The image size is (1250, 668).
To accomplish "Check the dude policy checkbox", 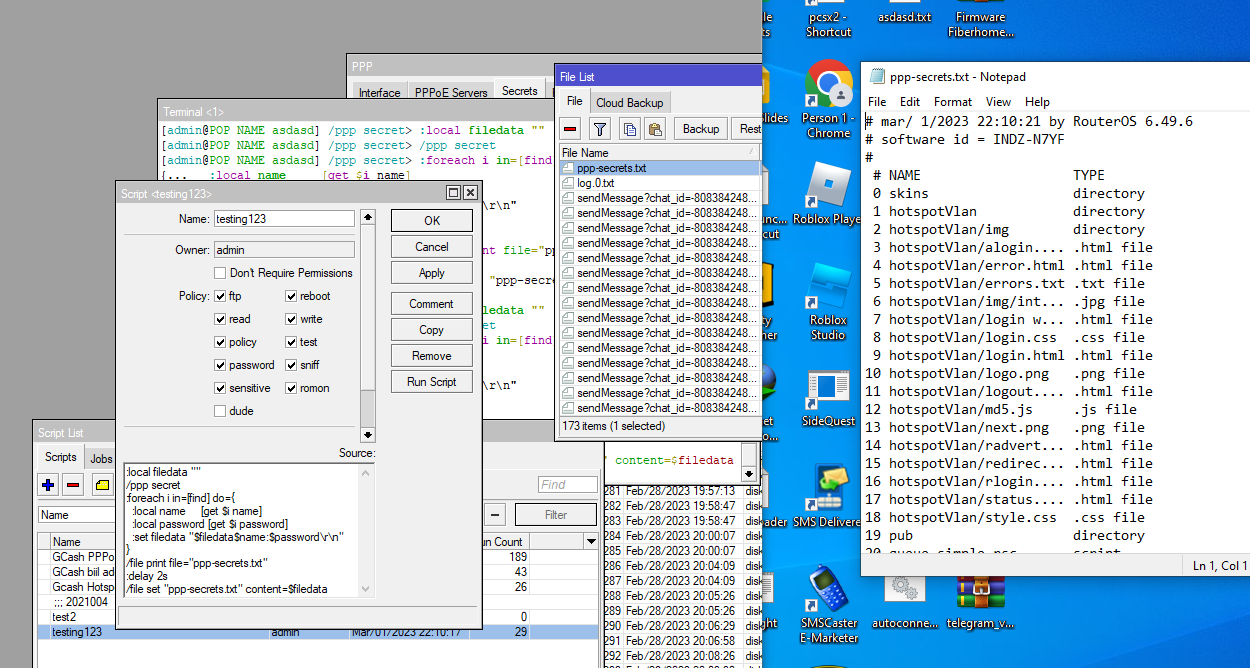I will (220, 411).
